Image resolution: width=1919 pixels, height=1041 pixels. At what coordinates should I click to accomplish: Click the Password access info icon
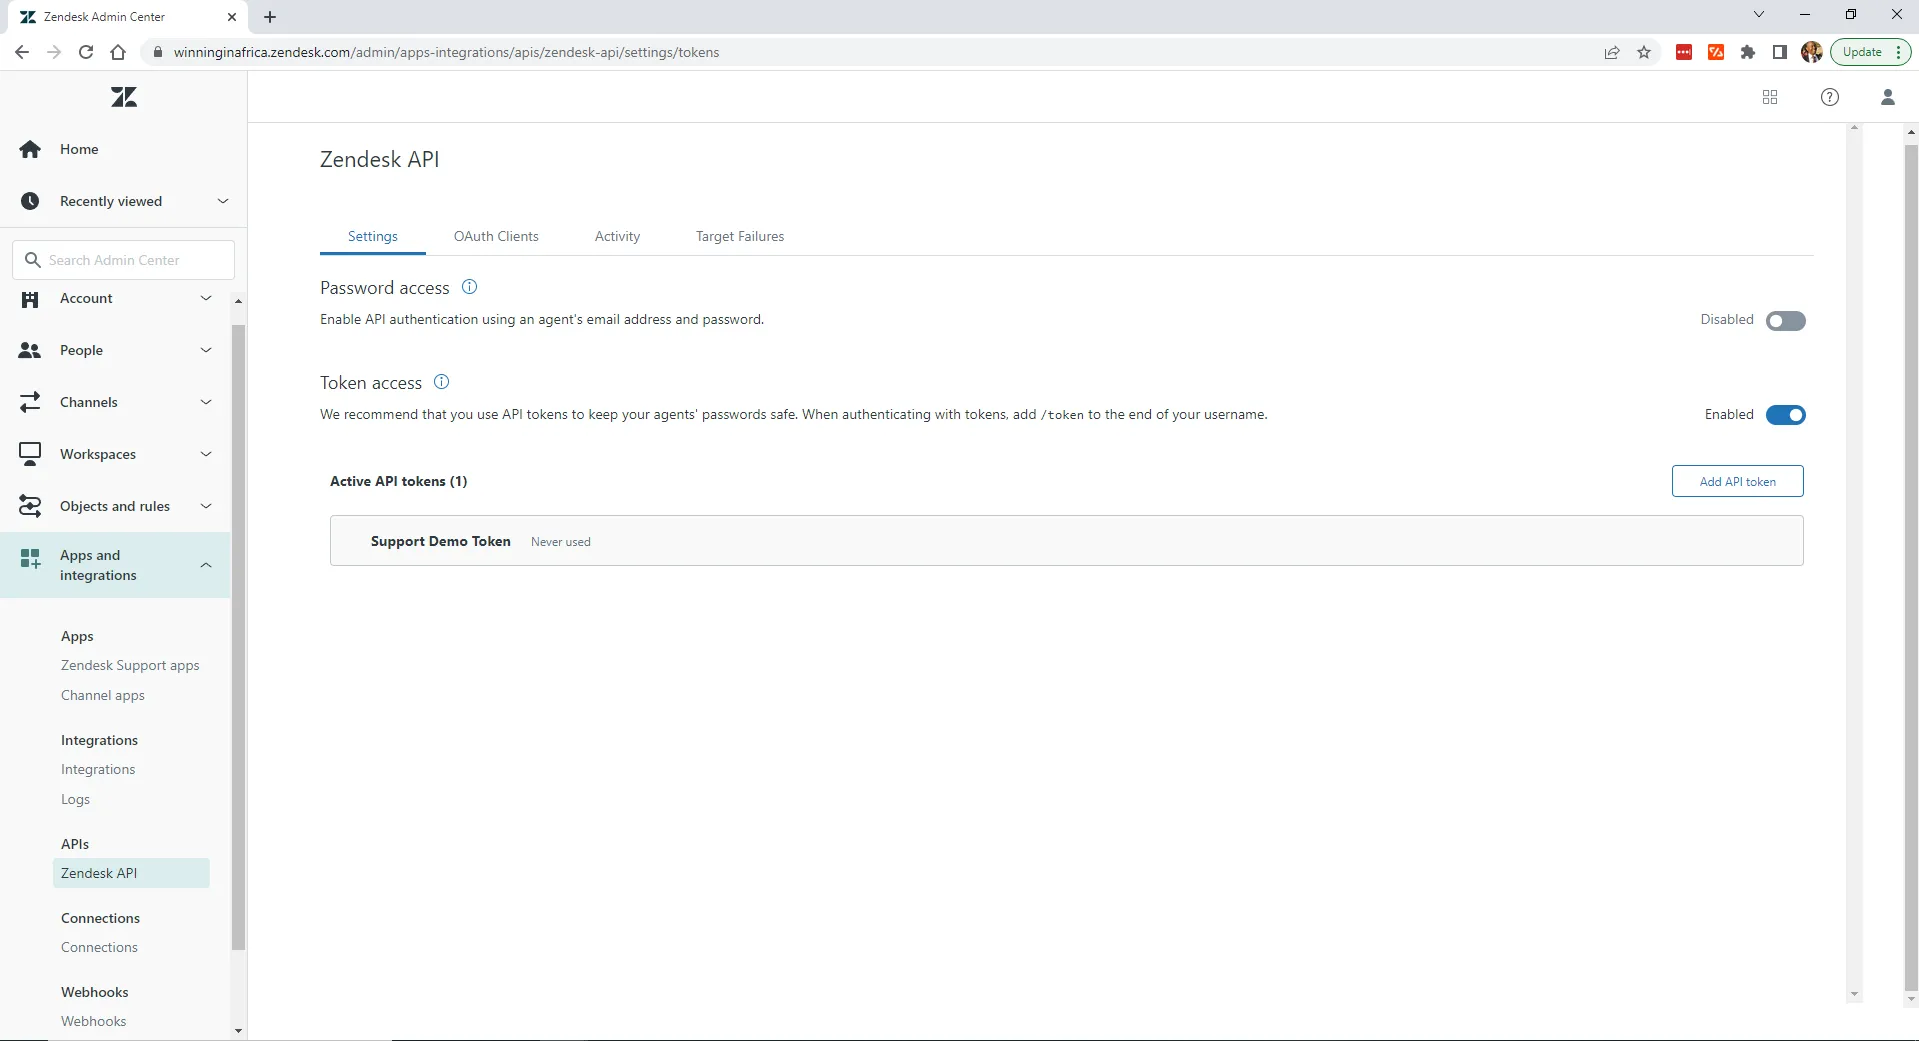[469, 287]
